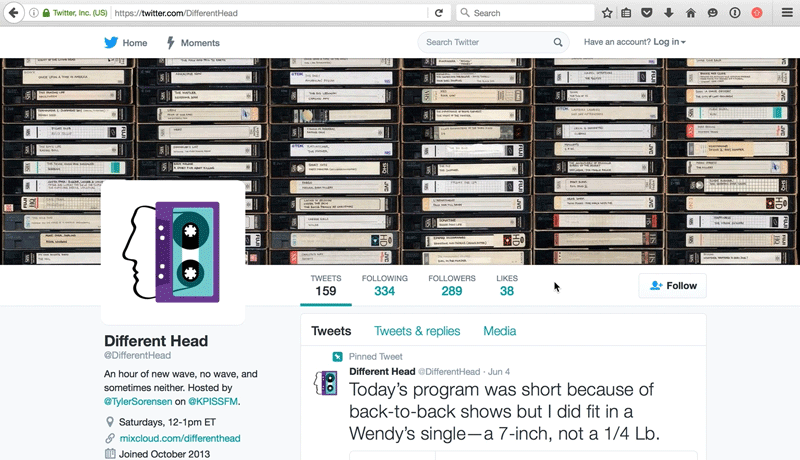Open the Different Head cassette profile picture
This screenshot has width=800, height=460.
coord(173,252)
